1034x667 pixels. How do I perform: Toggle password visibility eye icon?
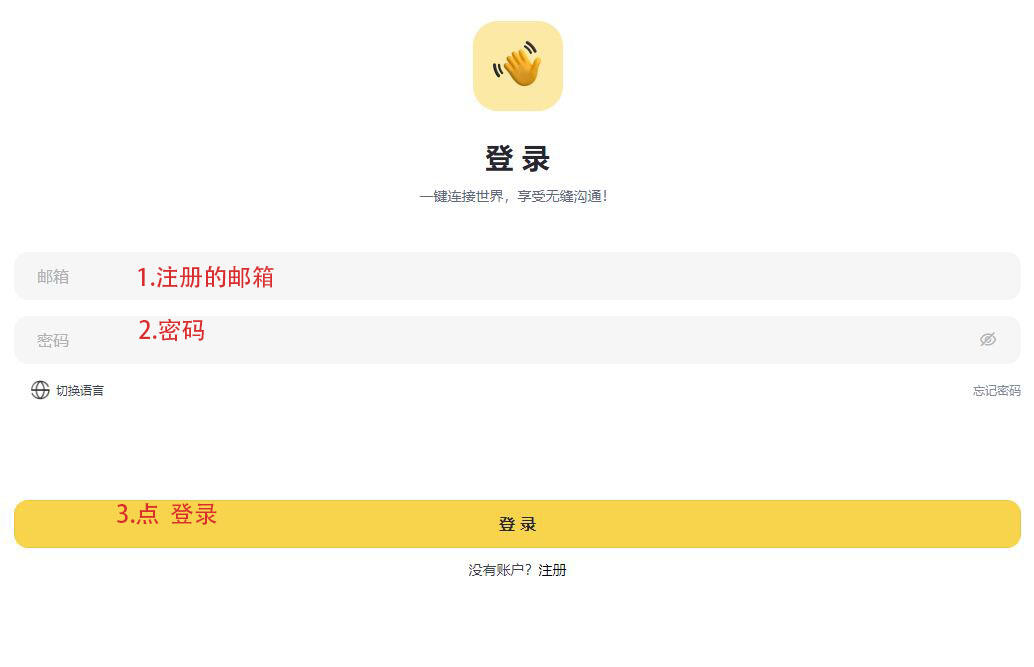click(987, 339)
